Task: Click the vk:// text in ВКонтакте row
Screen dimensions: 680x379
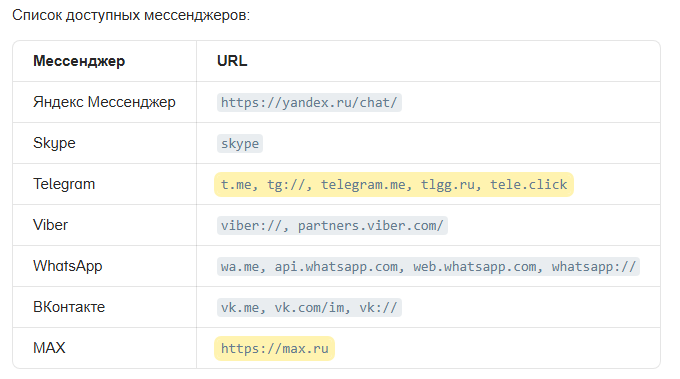Action: [378, 307]
